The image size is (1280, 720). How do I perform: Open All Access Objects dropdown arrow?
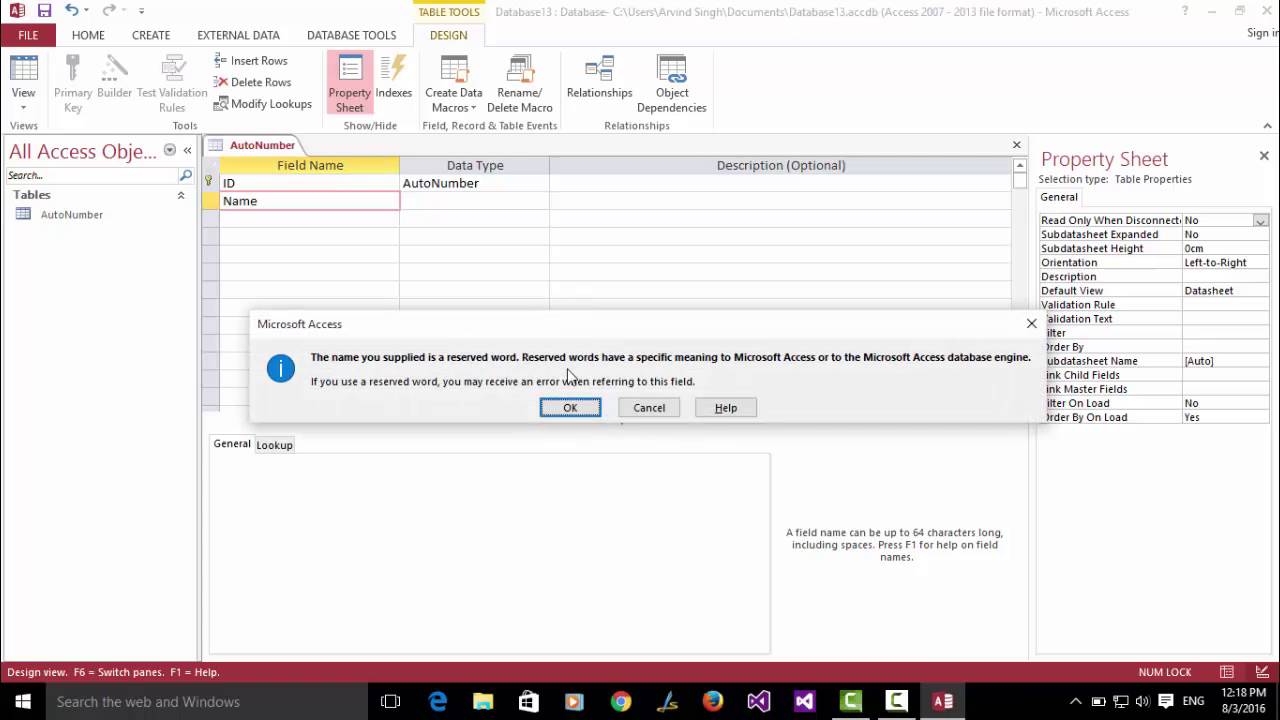[170, 150]
